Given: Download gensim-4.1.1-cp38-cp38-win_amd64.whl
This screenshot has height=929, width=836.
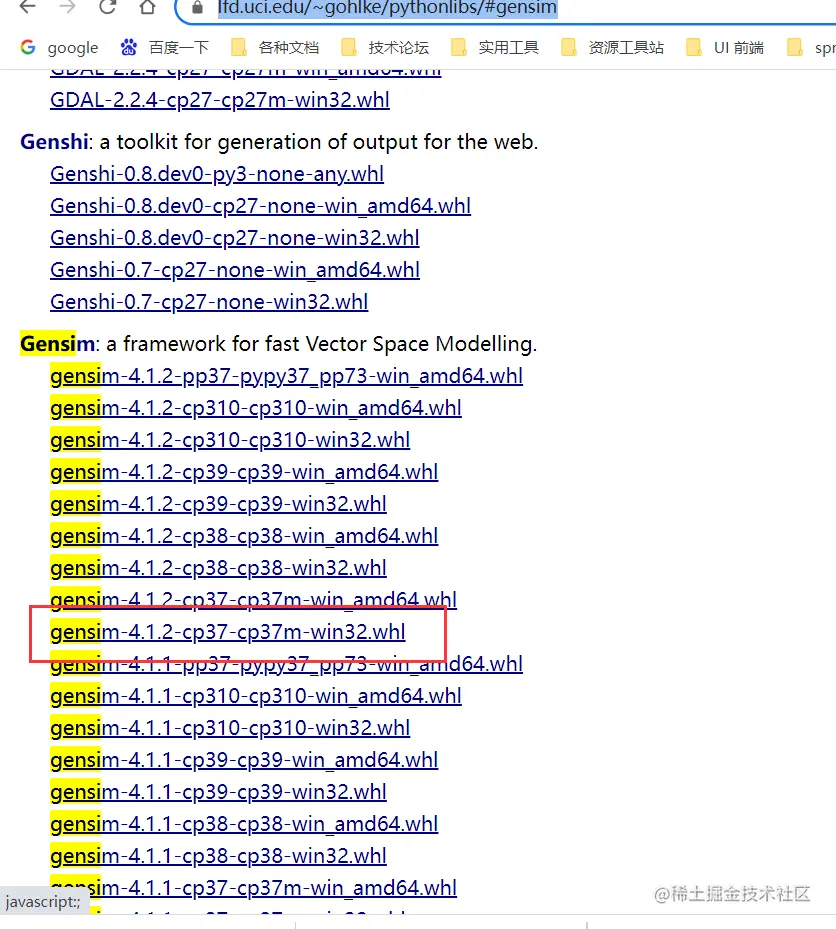Looking at the screenshot, I should (x=244, y=824).
